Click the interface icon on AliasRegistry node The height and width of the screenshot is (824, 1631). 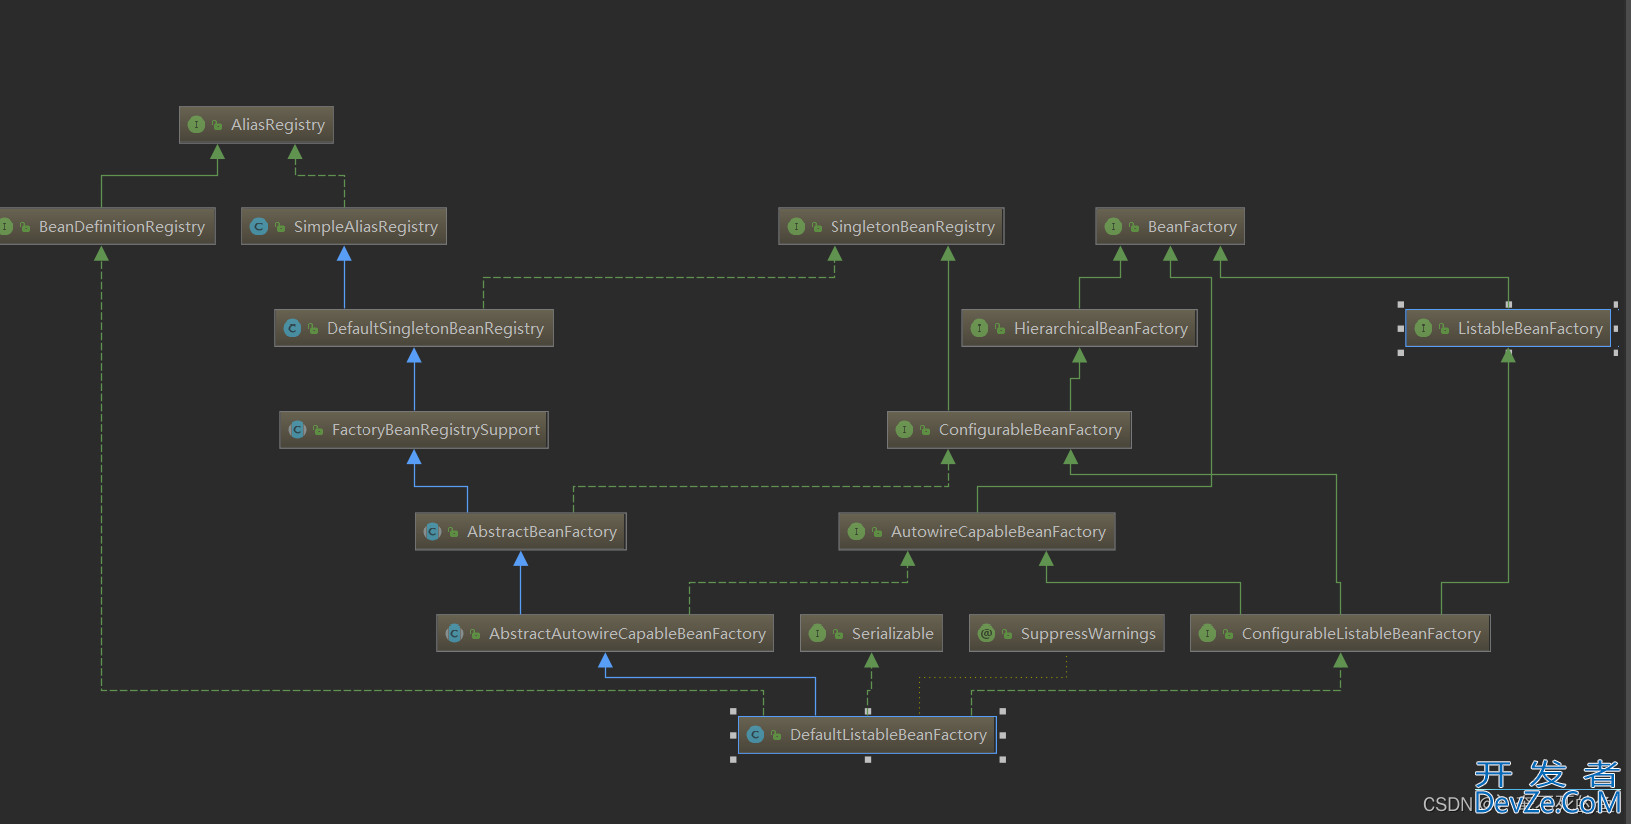(197, 125)
